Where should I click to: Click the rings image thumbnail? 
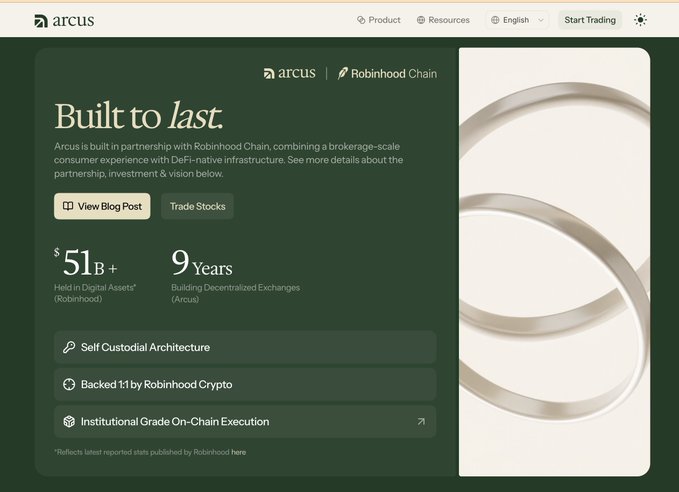(x=554, y=262)
